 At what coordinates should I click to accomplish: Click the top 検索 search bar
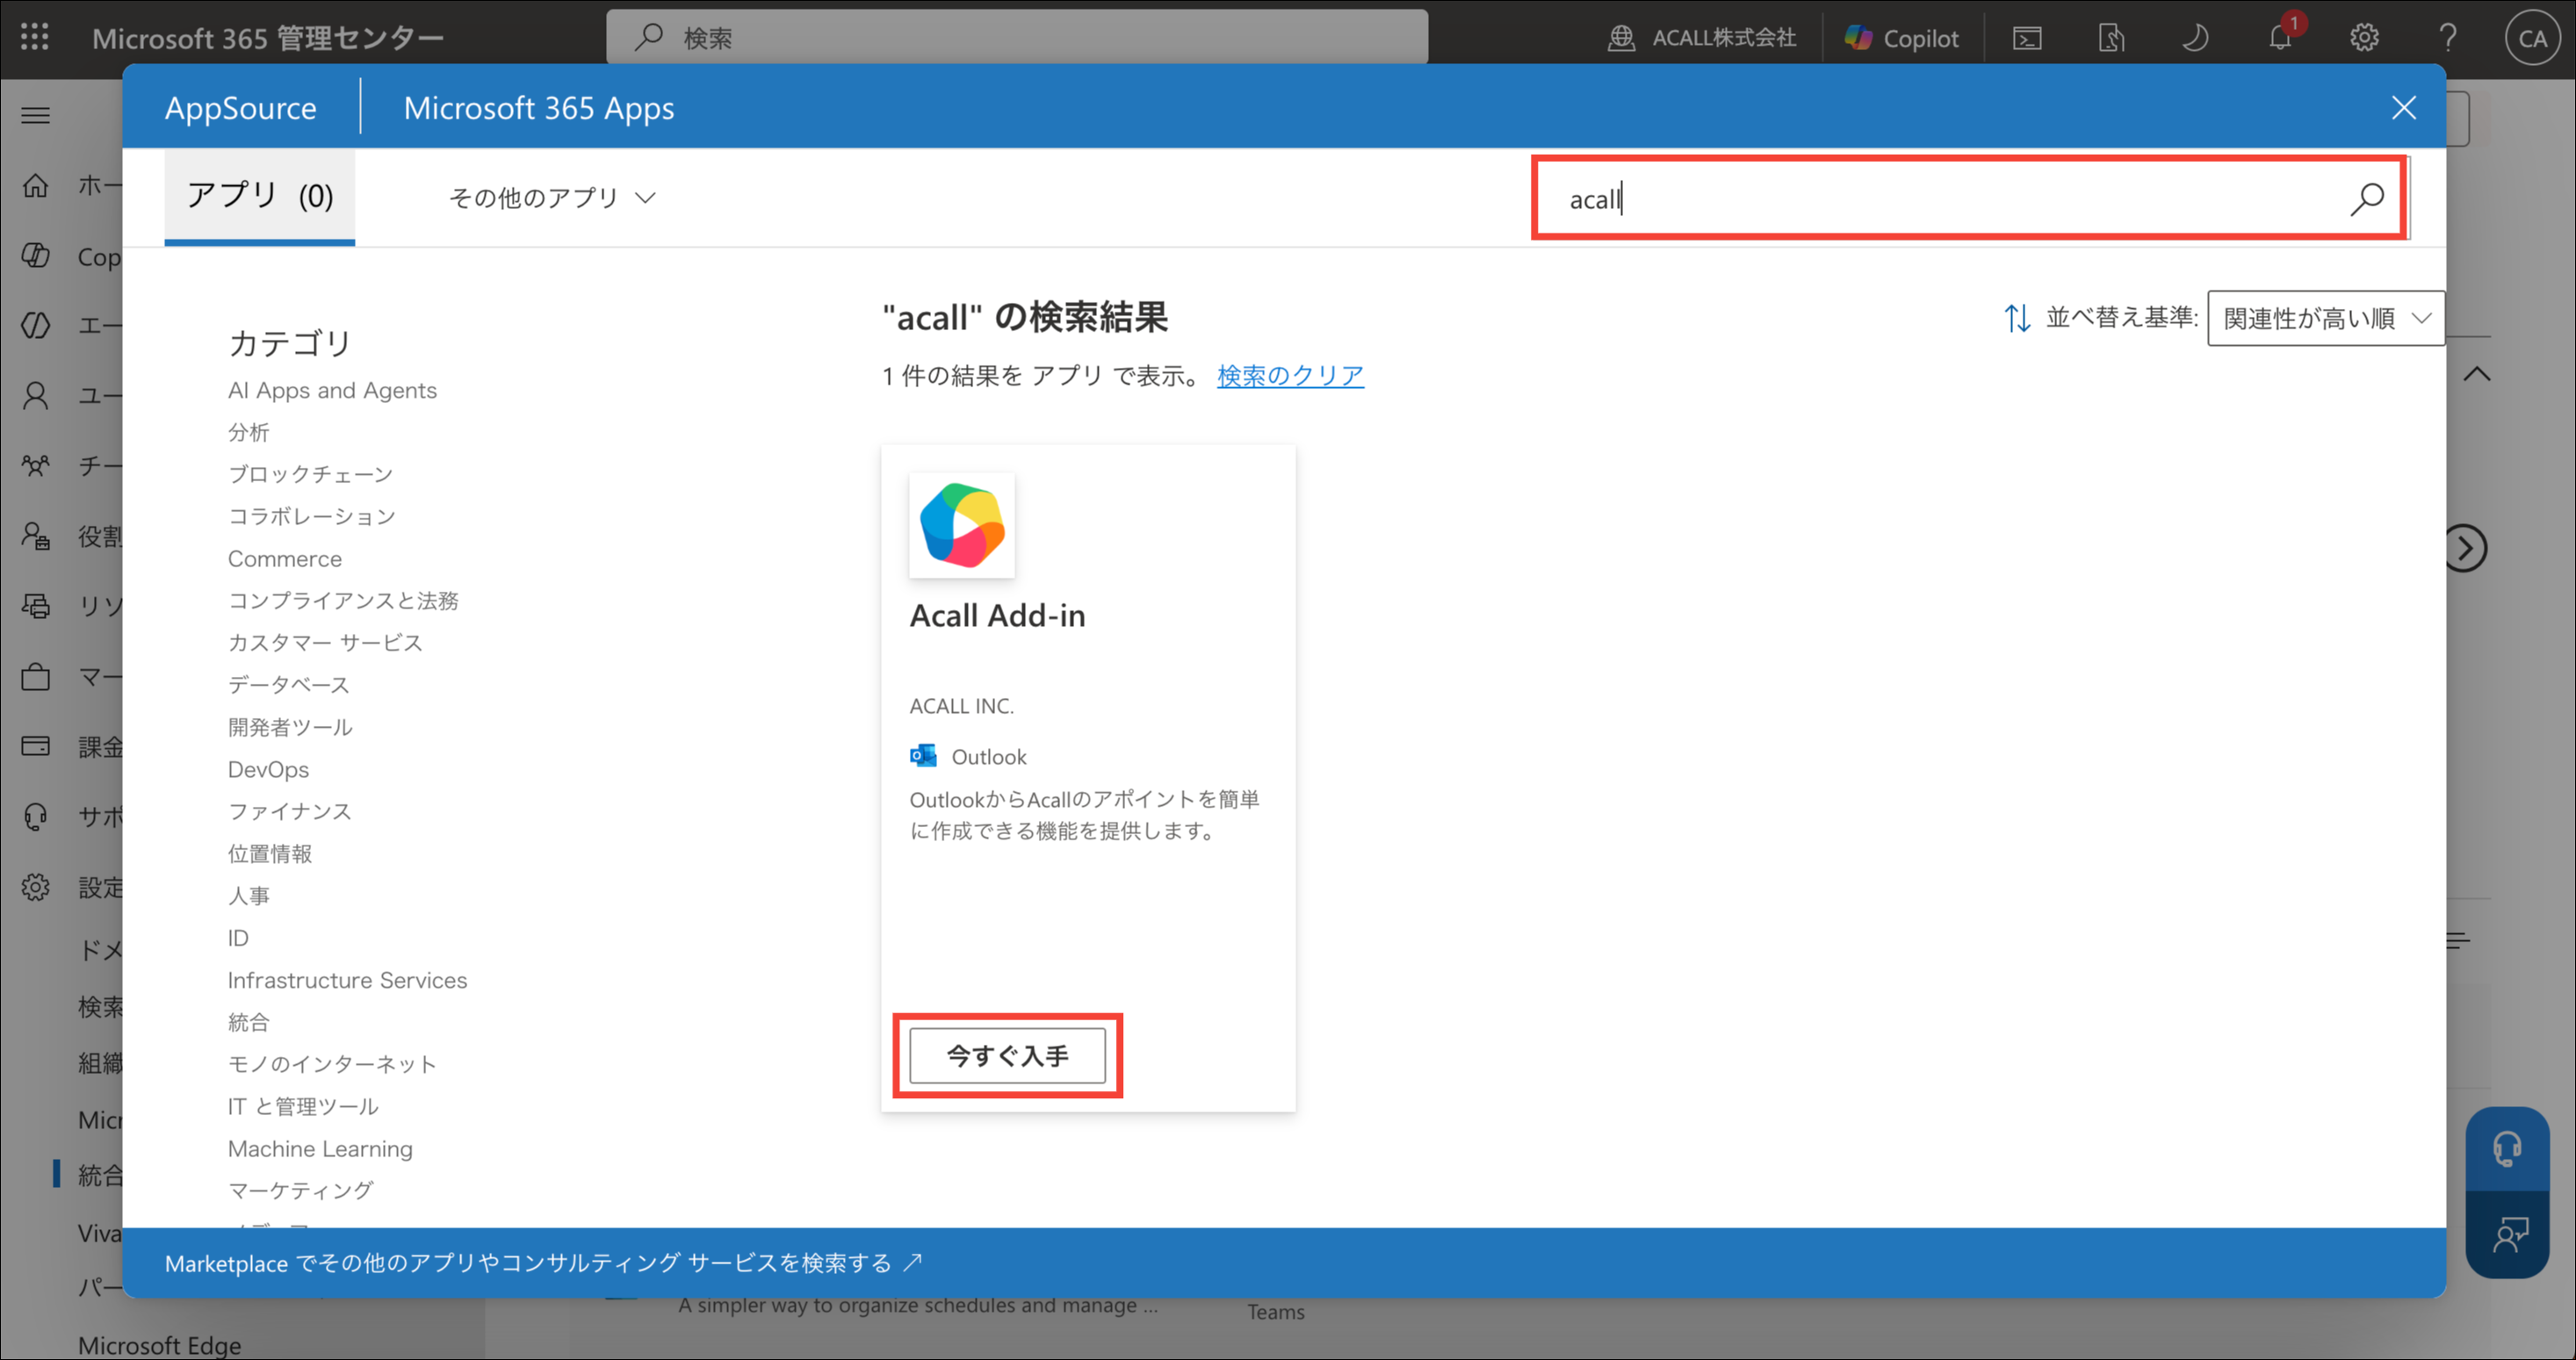click(x=1017, y=38)
